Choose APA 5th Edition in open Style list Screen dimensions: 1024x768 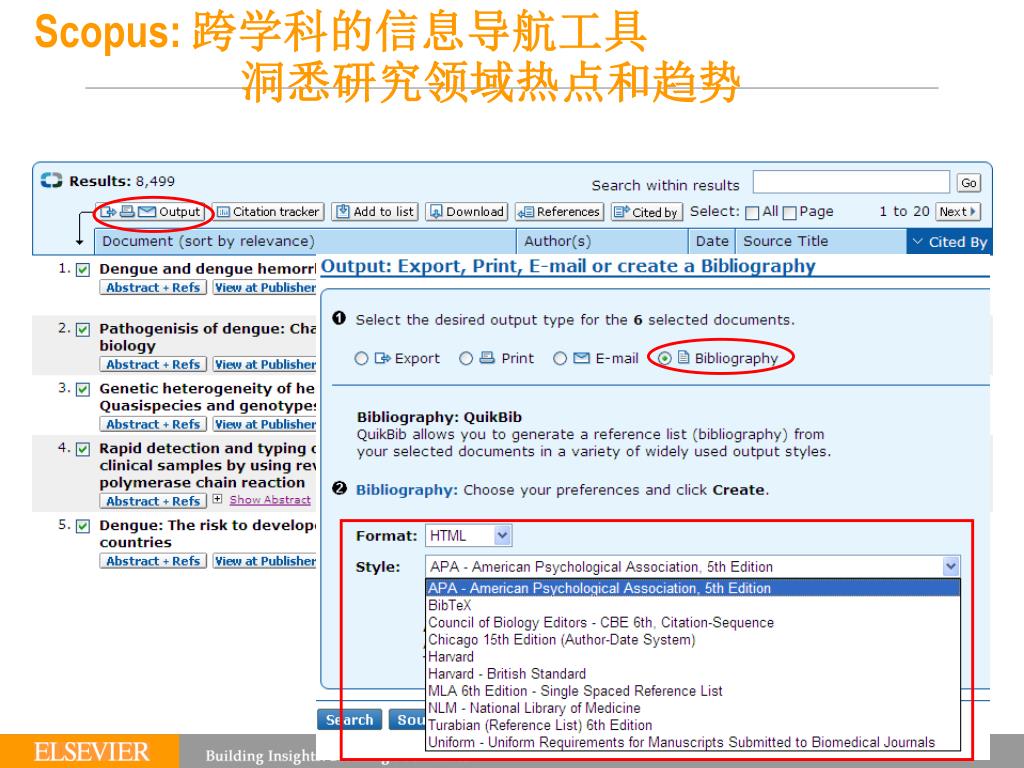(693, 588)
